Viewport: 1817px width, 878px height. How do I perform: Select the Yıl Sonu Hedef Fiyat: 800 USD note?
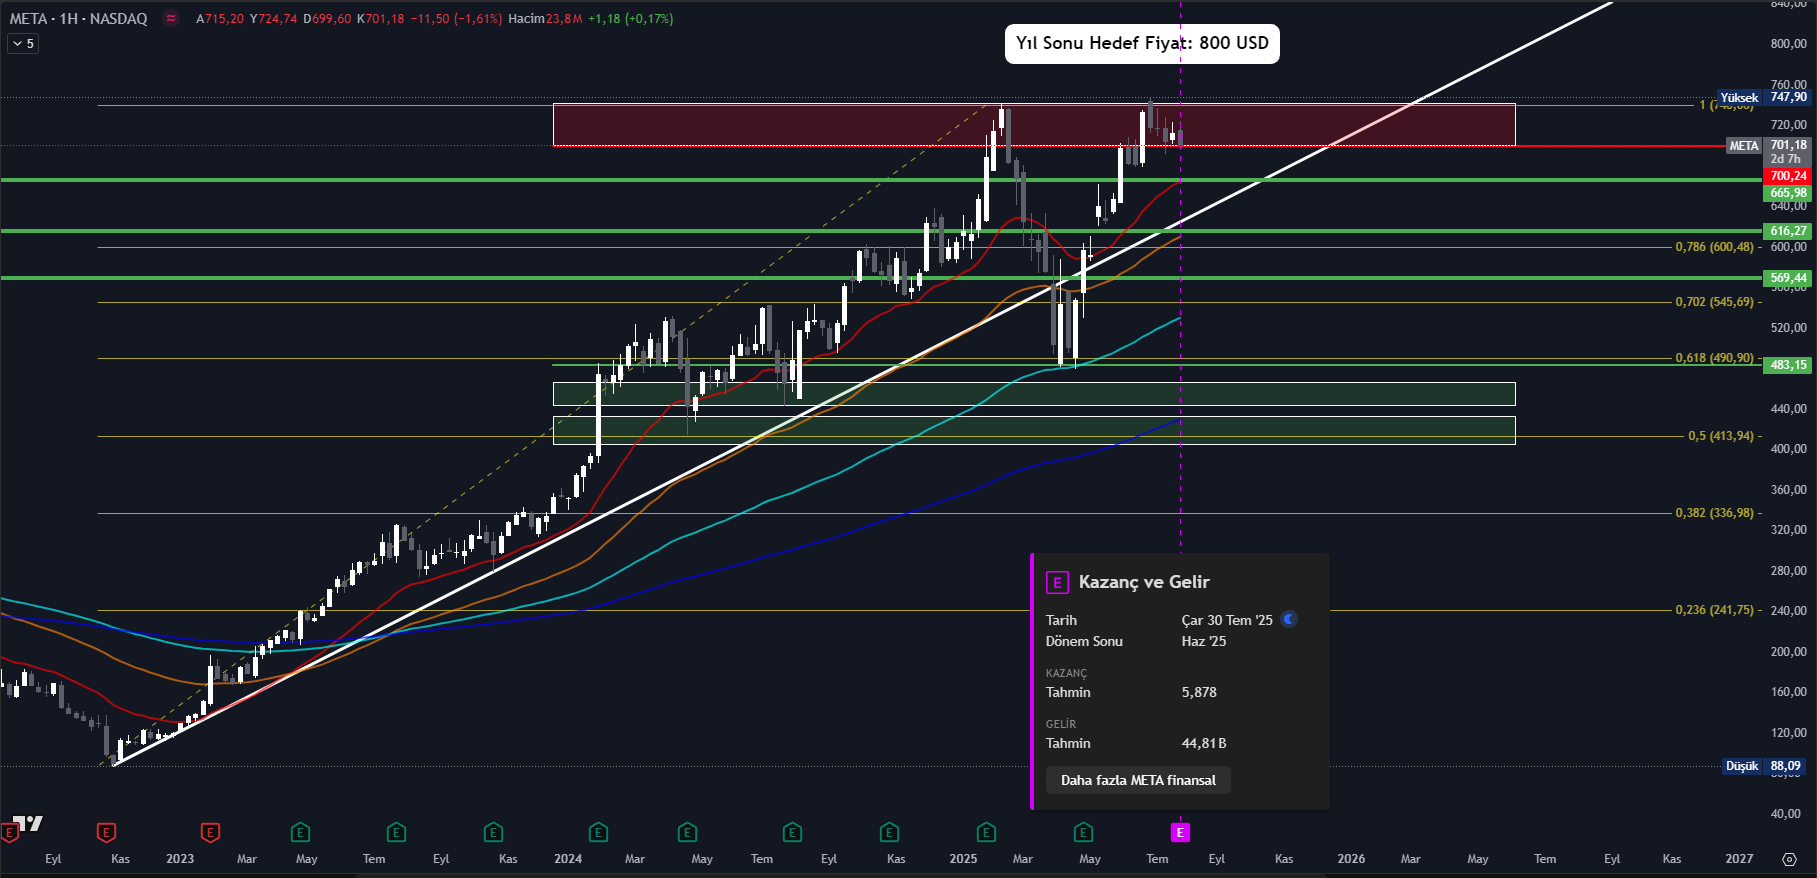point(1142,43)
